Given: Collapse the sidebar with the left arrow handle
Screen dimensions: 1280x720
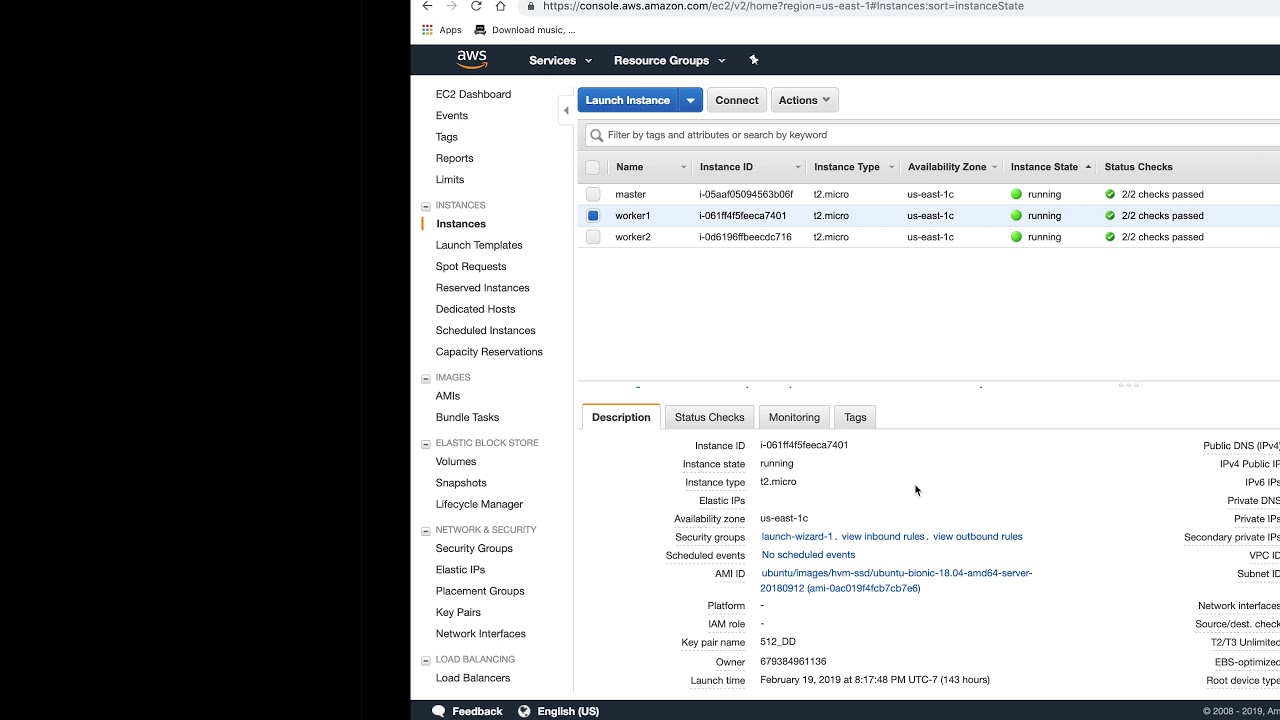Looking at the screenshot, I should click(566, 110).
